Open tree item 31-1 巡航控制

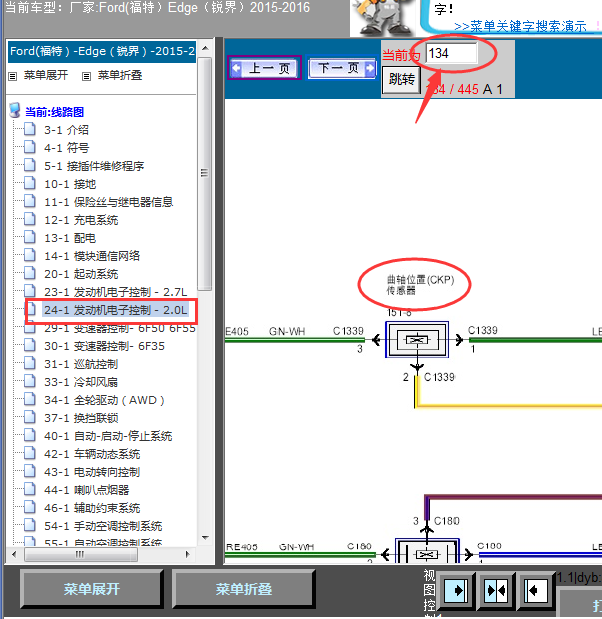pyautogui.click(x=81, y=364)
